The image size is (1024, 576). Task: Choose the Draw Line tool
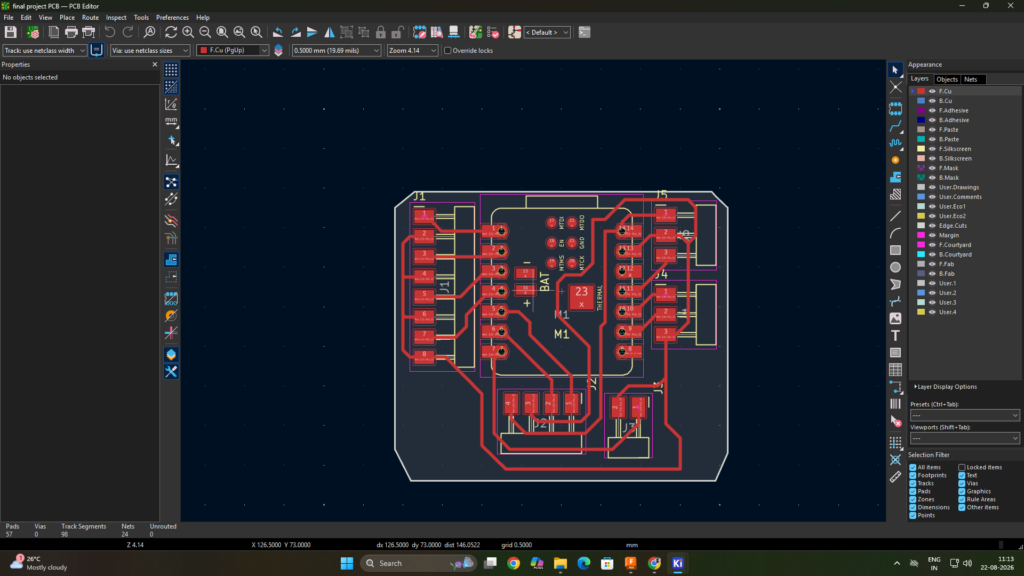click(x=895, y=216)
